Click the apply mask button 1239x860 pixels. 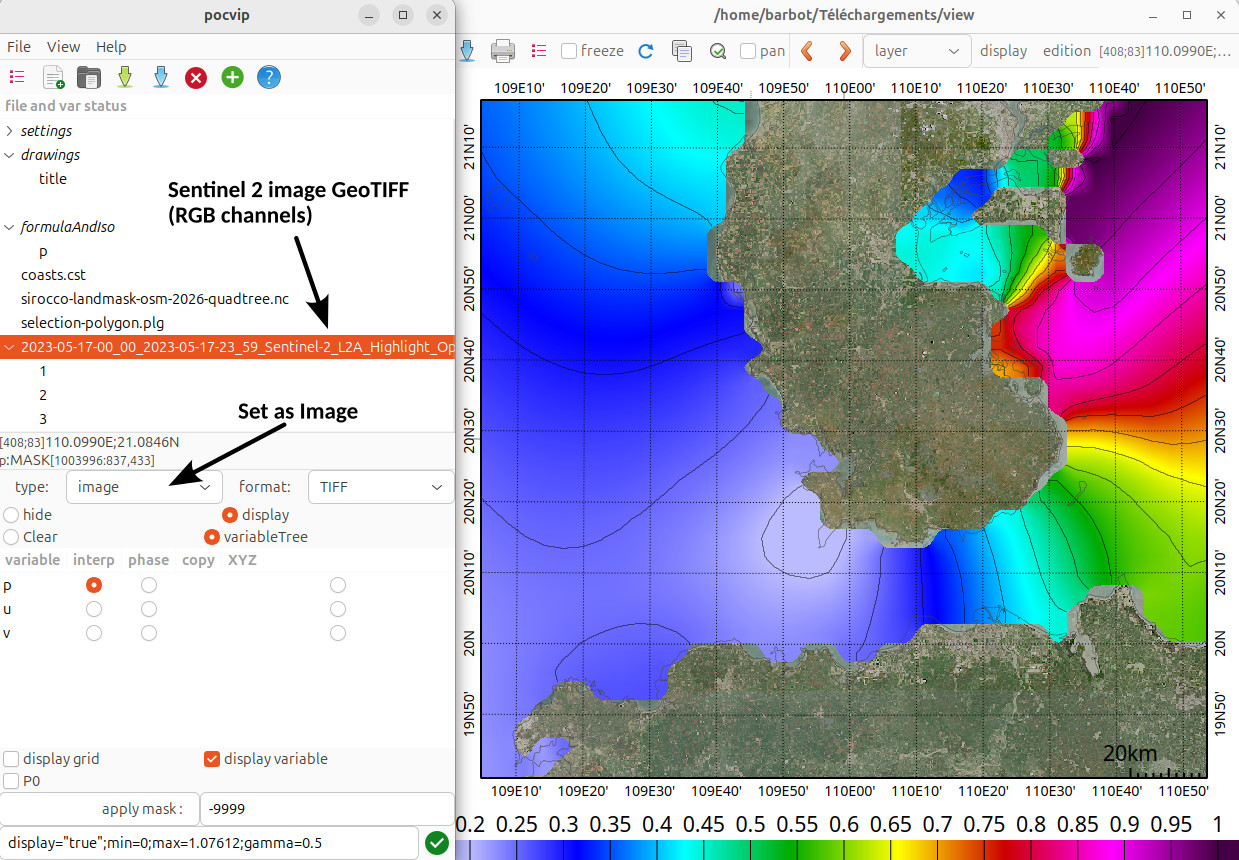pyautogui.click(x=100, y=809)
